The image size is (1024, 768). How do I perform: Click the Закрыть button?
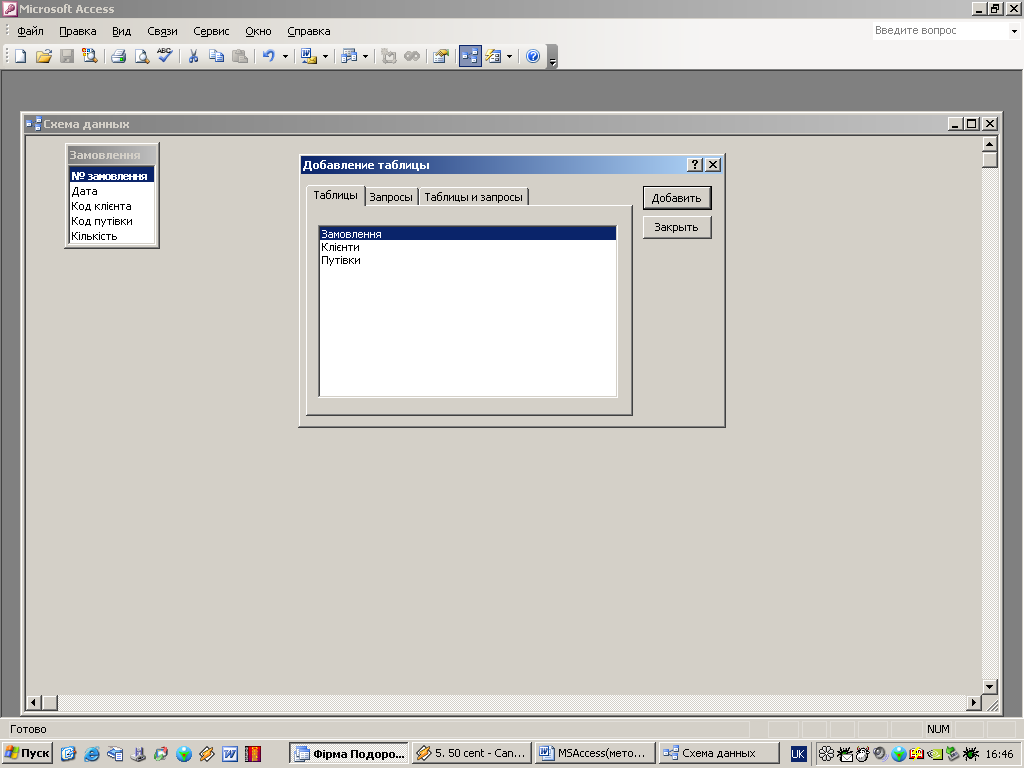[677, 227]
